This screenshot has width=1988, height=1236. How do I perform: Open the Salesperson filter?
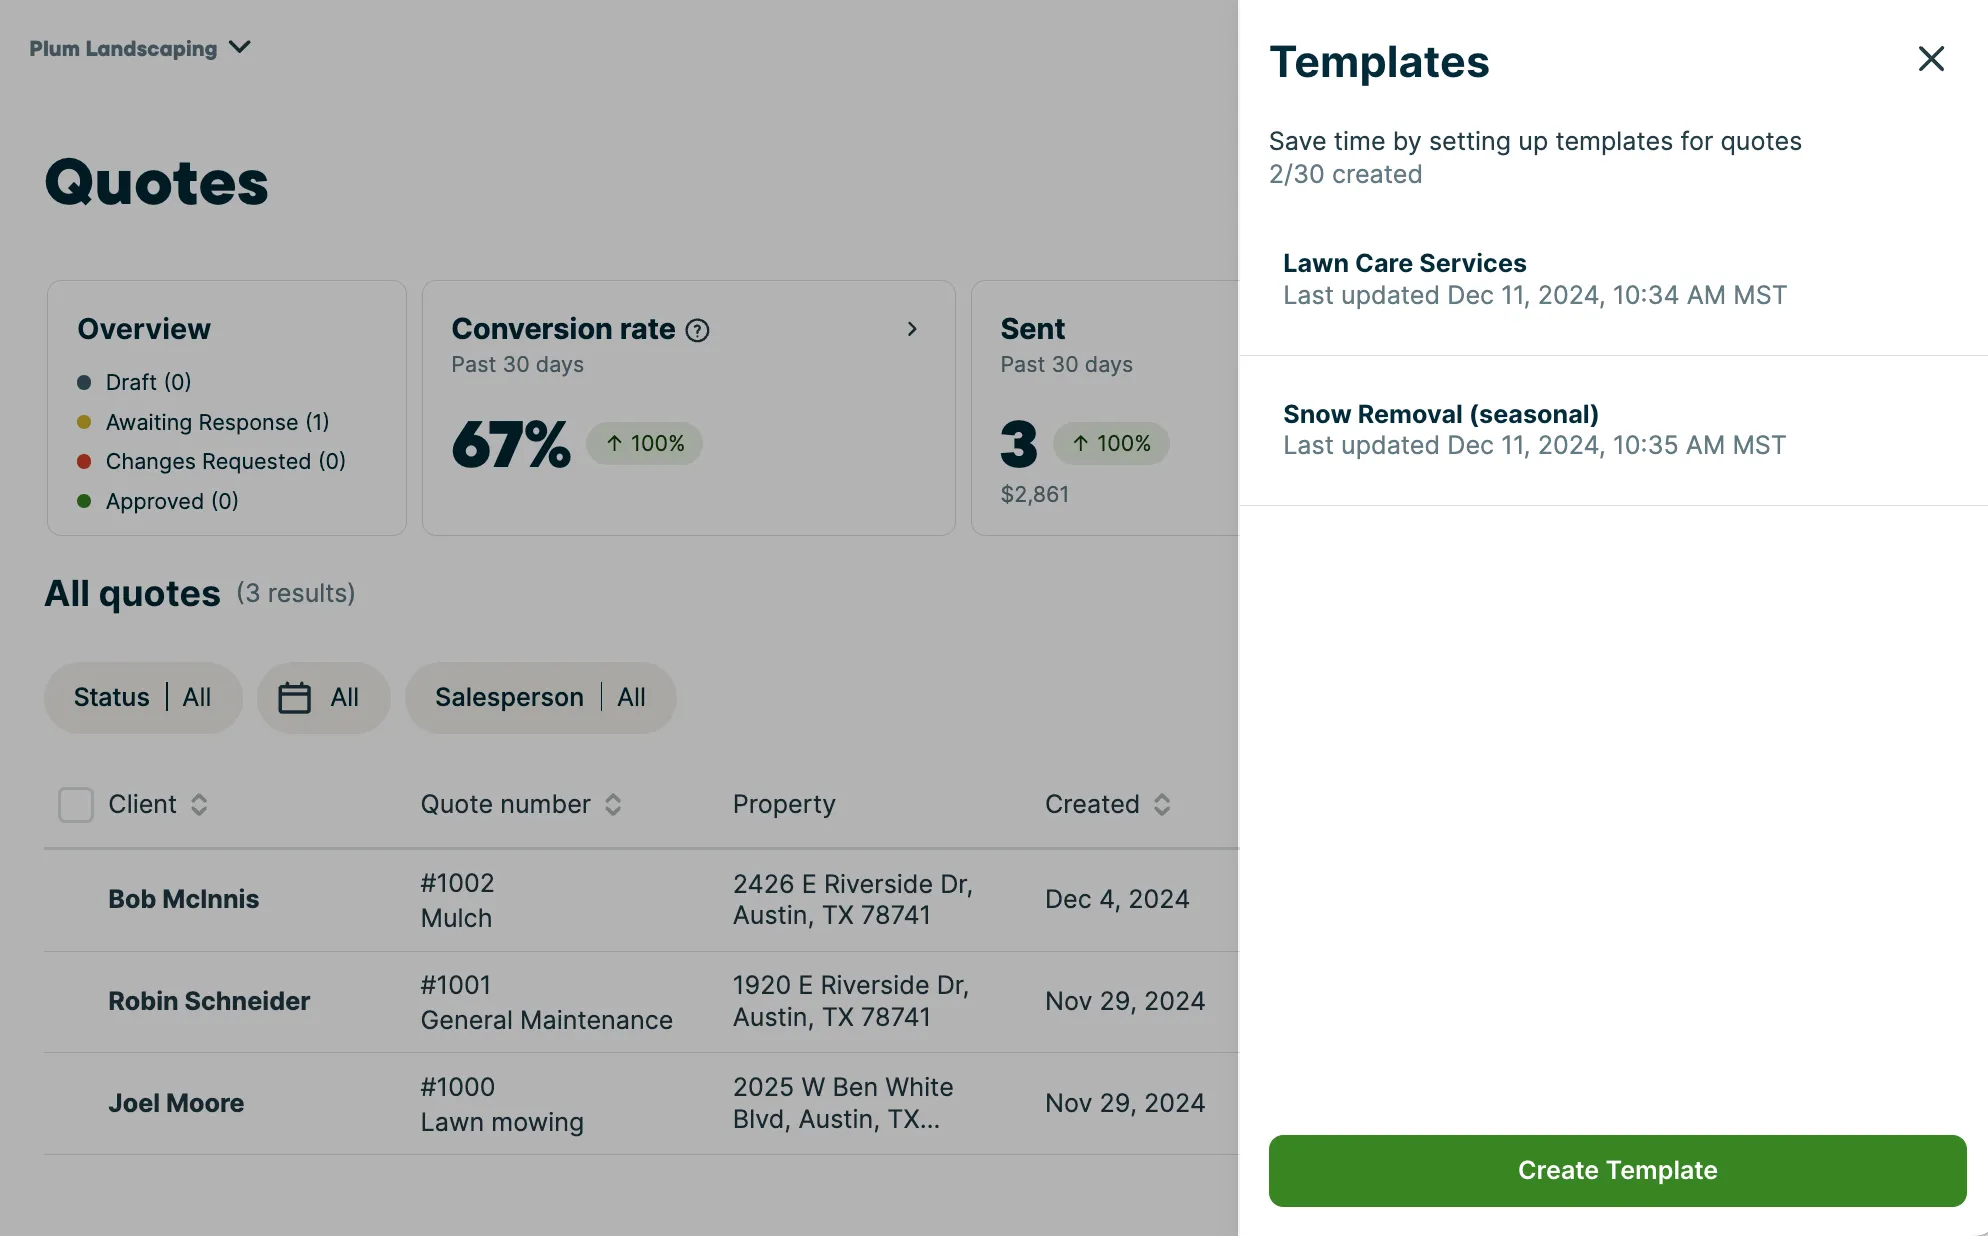540,697
